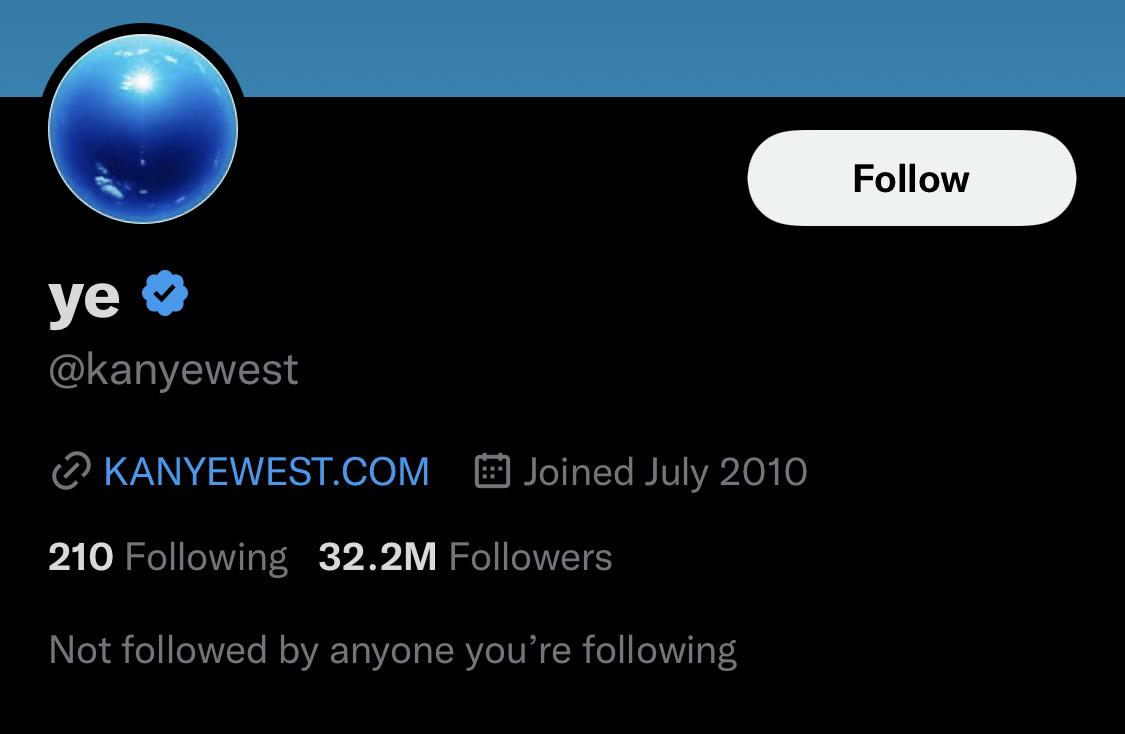The height and width of the screenshot is (734, 1125).
Task: Click the word Joined next to calendar
Action: [578, 471]
